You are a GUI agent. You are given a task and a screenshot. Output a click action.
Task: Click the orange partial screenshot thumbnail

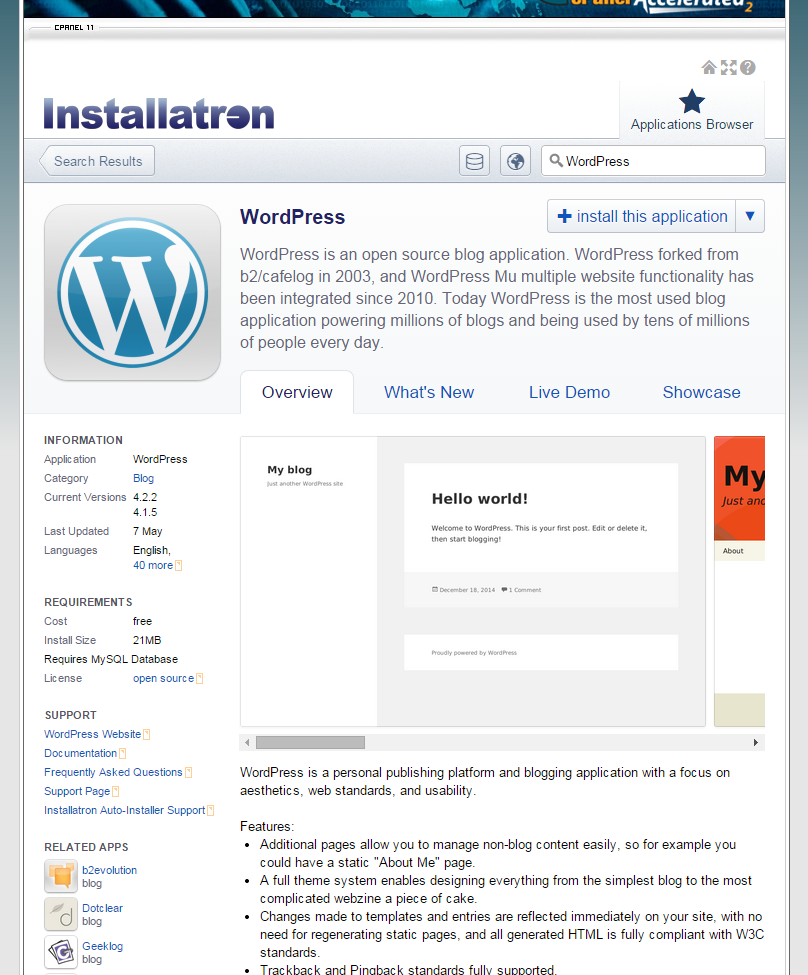[740, 581]
